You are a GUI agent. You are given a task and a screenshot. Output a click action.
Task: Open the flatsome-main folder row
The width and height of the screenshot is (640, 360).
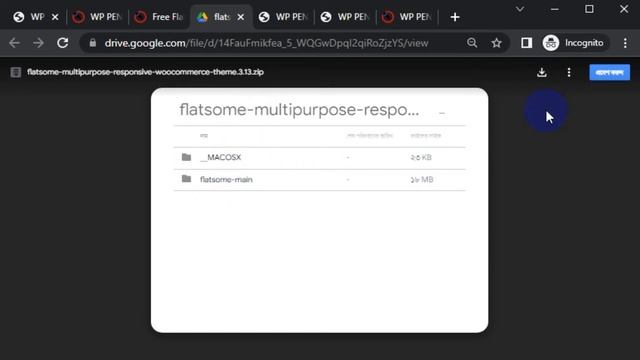320,180
